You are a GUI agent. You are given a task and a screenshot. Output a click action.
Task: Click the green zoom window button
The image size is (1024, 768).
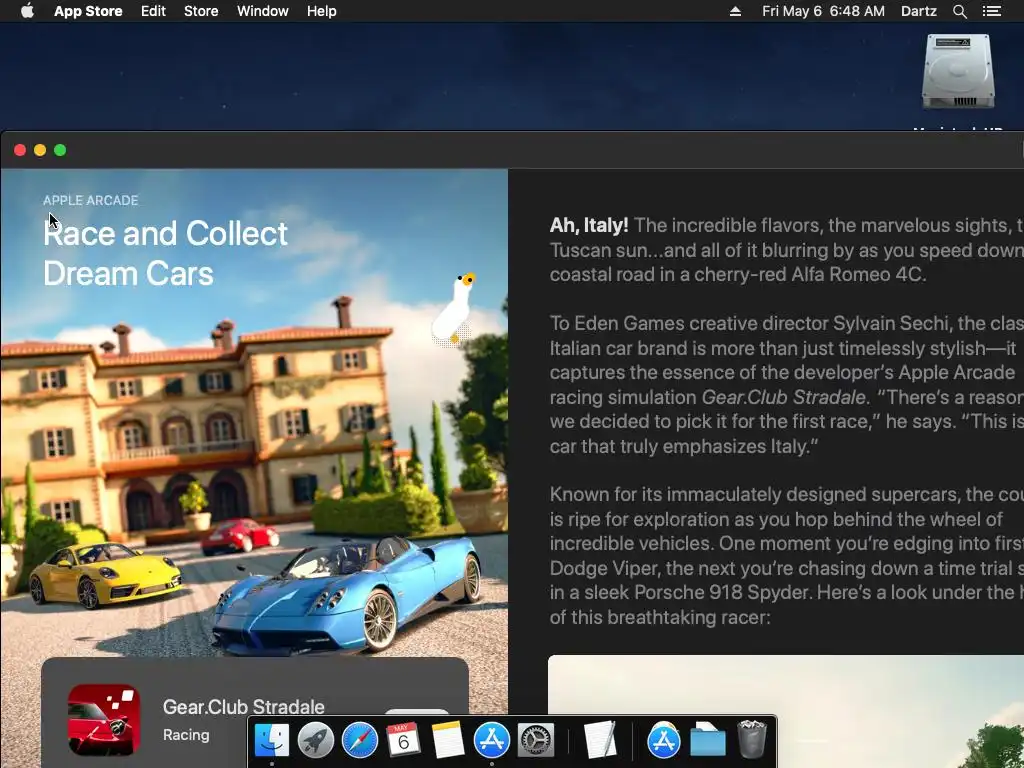pyautogui.click(x=60, y=150)
